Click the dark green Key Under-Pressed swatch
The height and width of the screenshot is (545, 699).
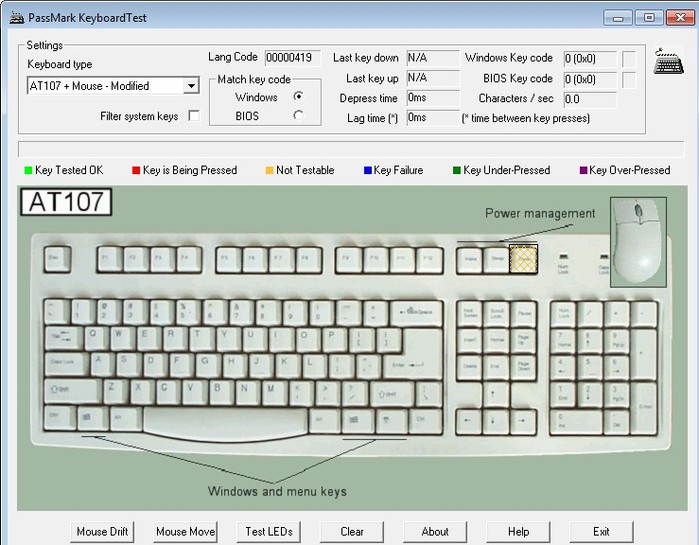tap(456, 170)
